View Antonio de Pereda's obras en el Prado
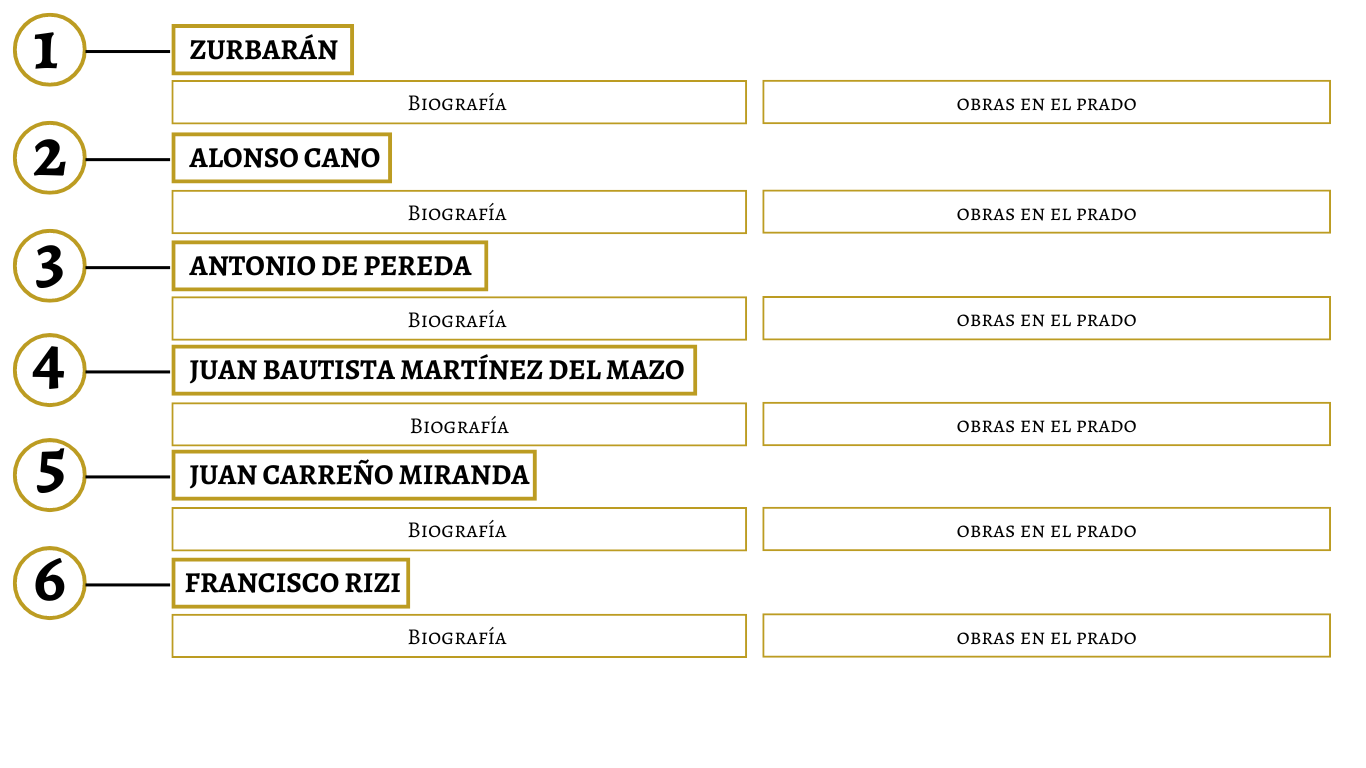Screen dimensions: 1366x768 (x=1046, y=318)
